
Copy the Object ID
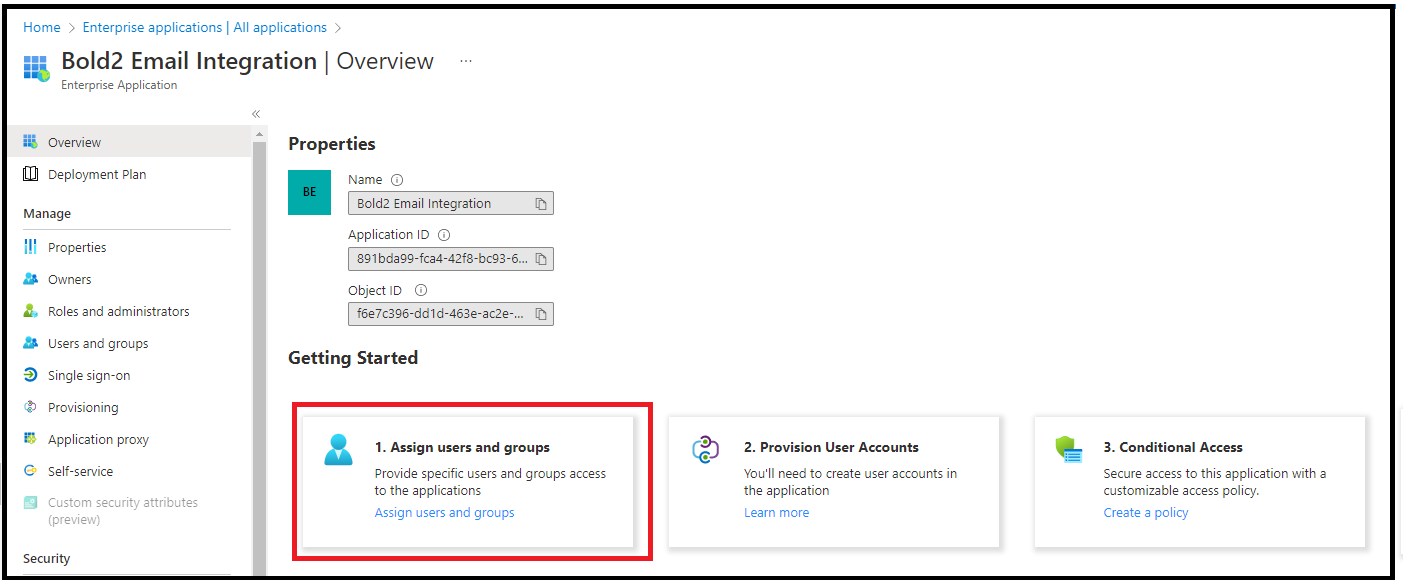pos(541,313)
